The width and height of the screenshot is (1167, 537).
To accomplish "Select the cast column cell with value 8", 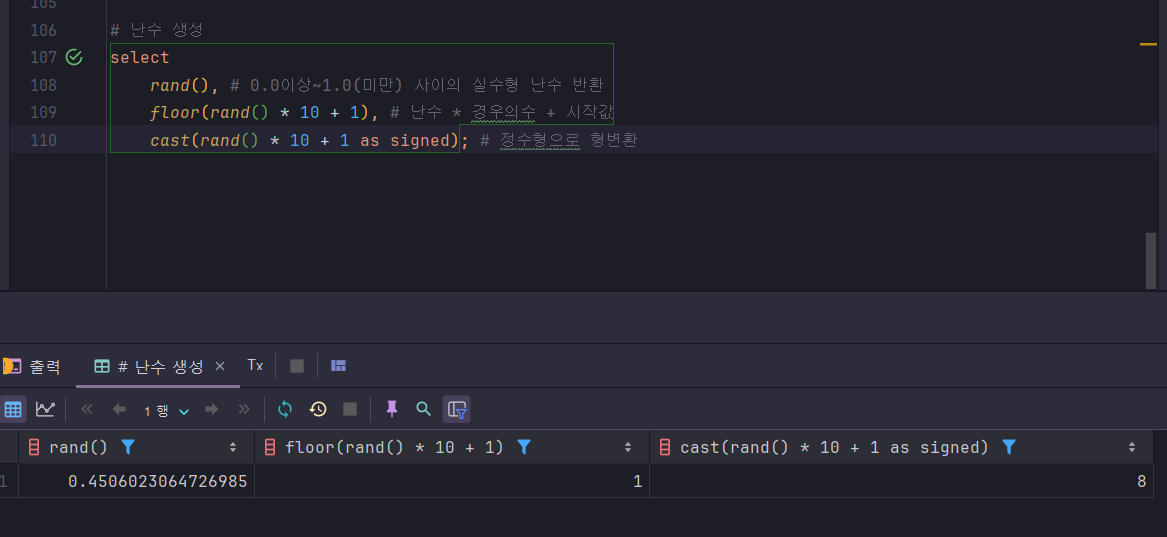I will [901, 481].
